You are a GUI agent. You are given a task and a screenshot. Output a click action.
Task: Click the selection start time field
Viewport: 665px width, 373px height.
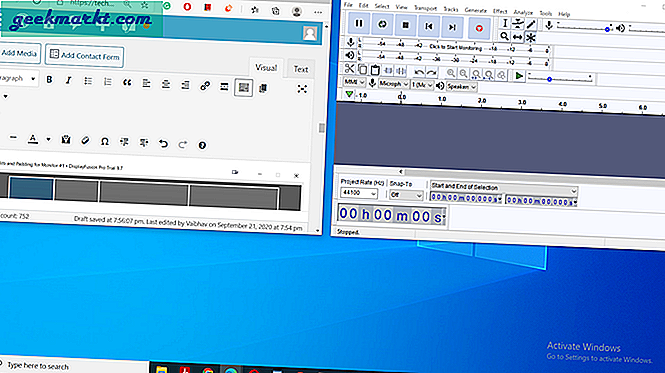466,198
